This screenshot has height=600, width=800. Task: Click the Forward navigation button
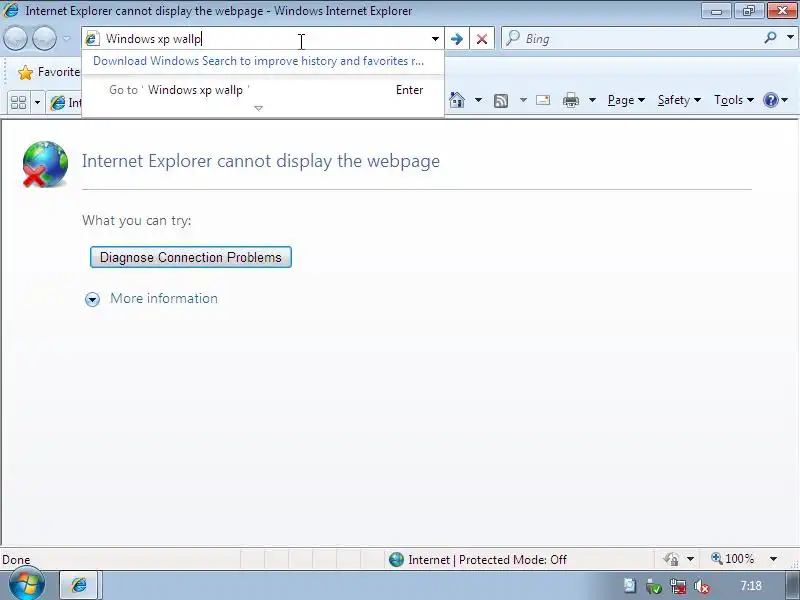(x=44, y=39)
